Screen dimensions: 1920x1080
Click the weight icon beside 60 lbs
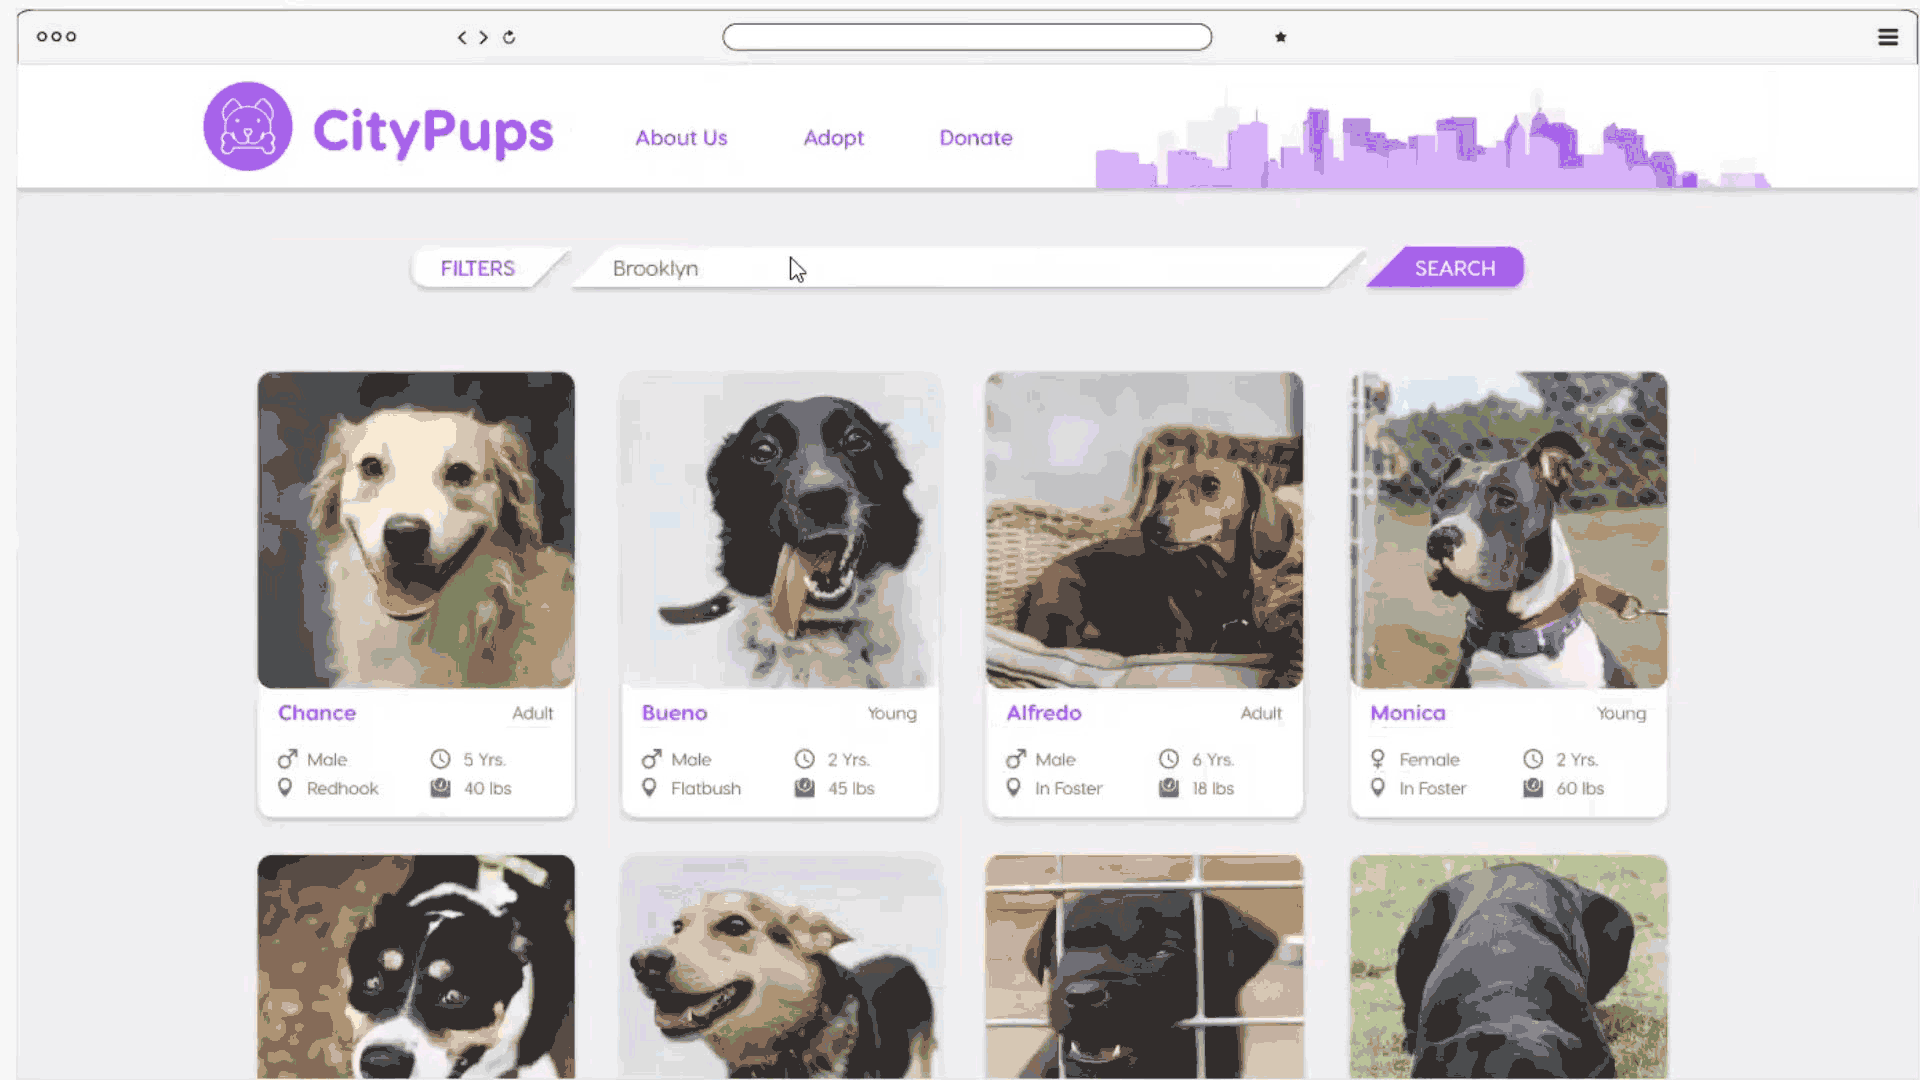pos(1532,788)
